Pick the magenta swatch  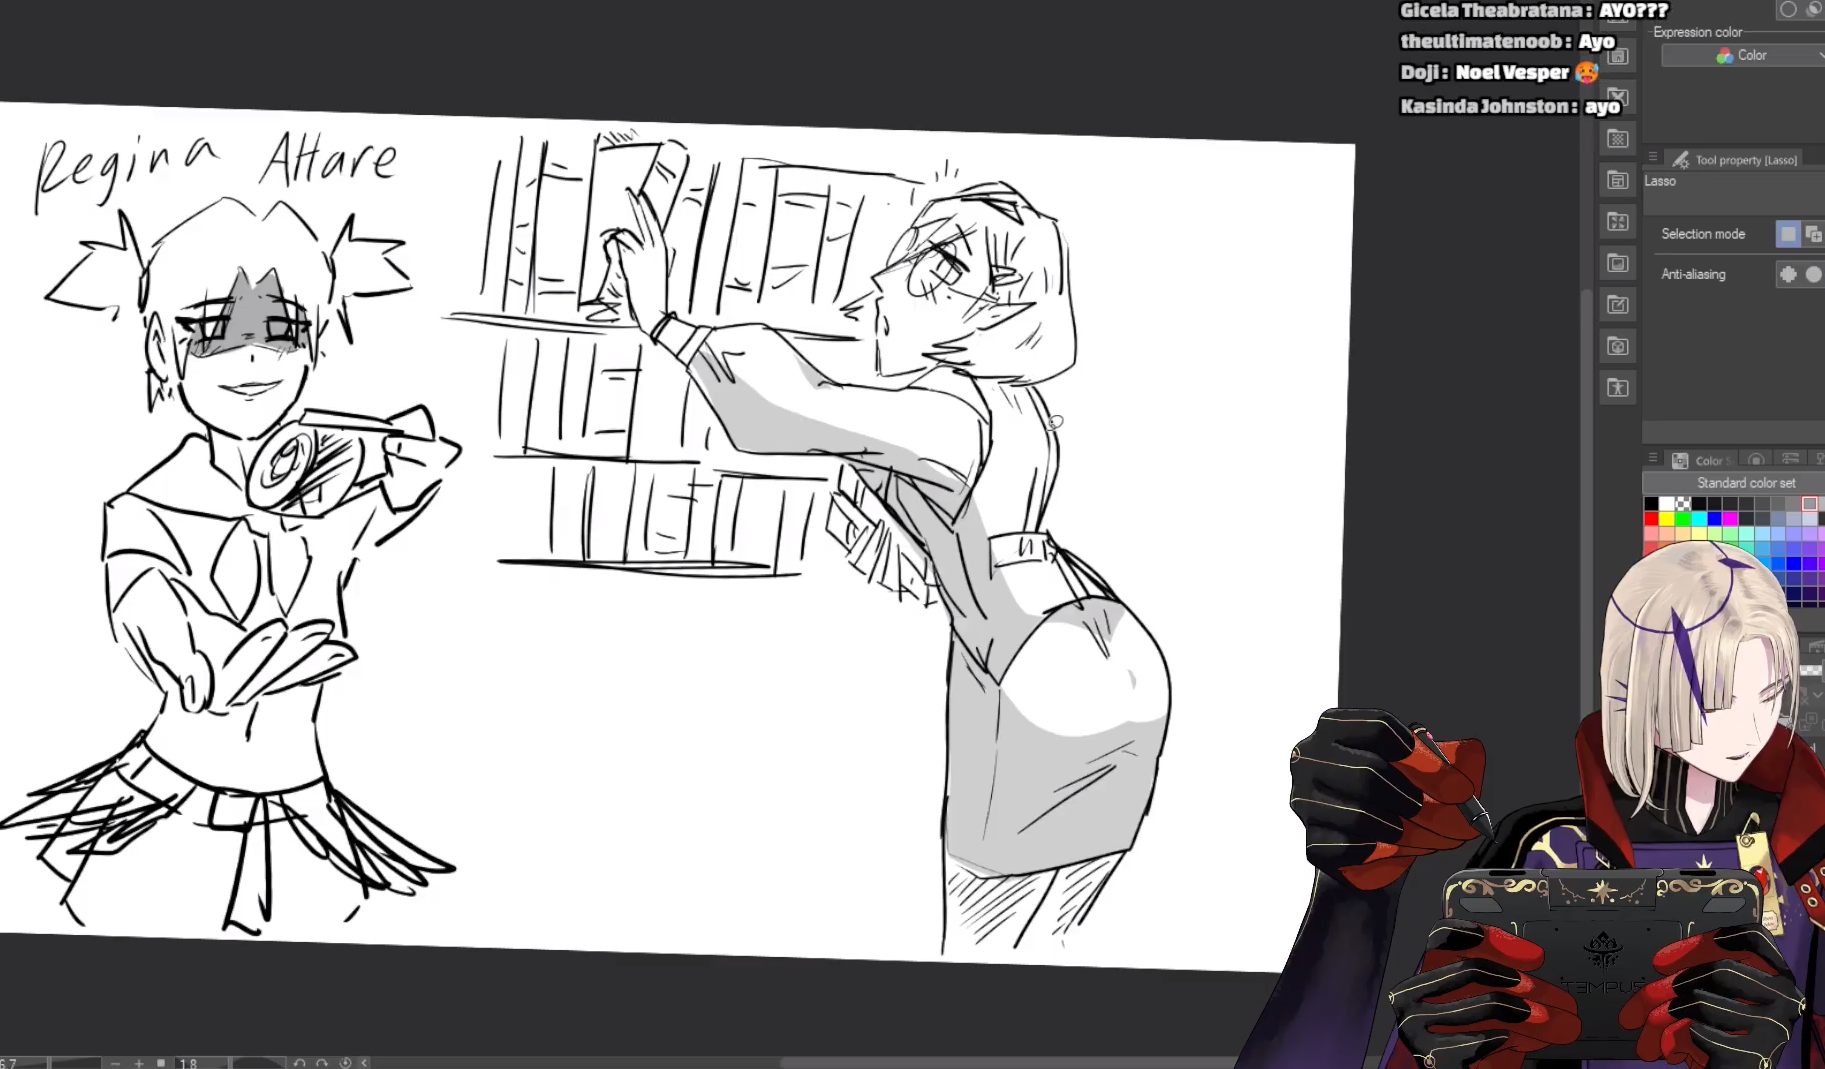coord(1730,519)
